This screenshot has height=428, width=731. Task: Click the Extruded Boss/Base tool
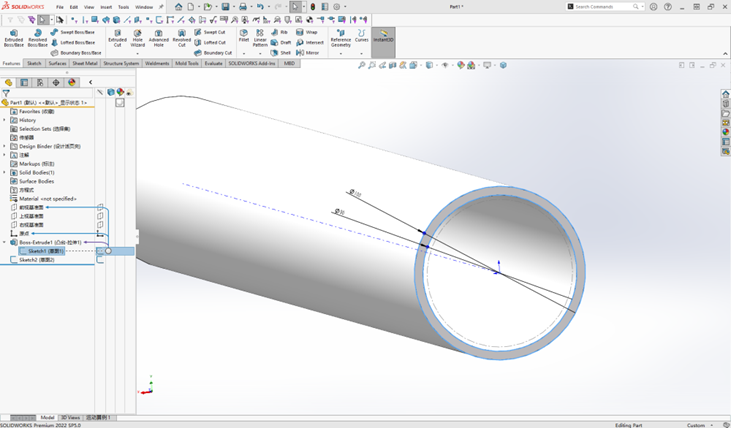[x=14, y=38]
